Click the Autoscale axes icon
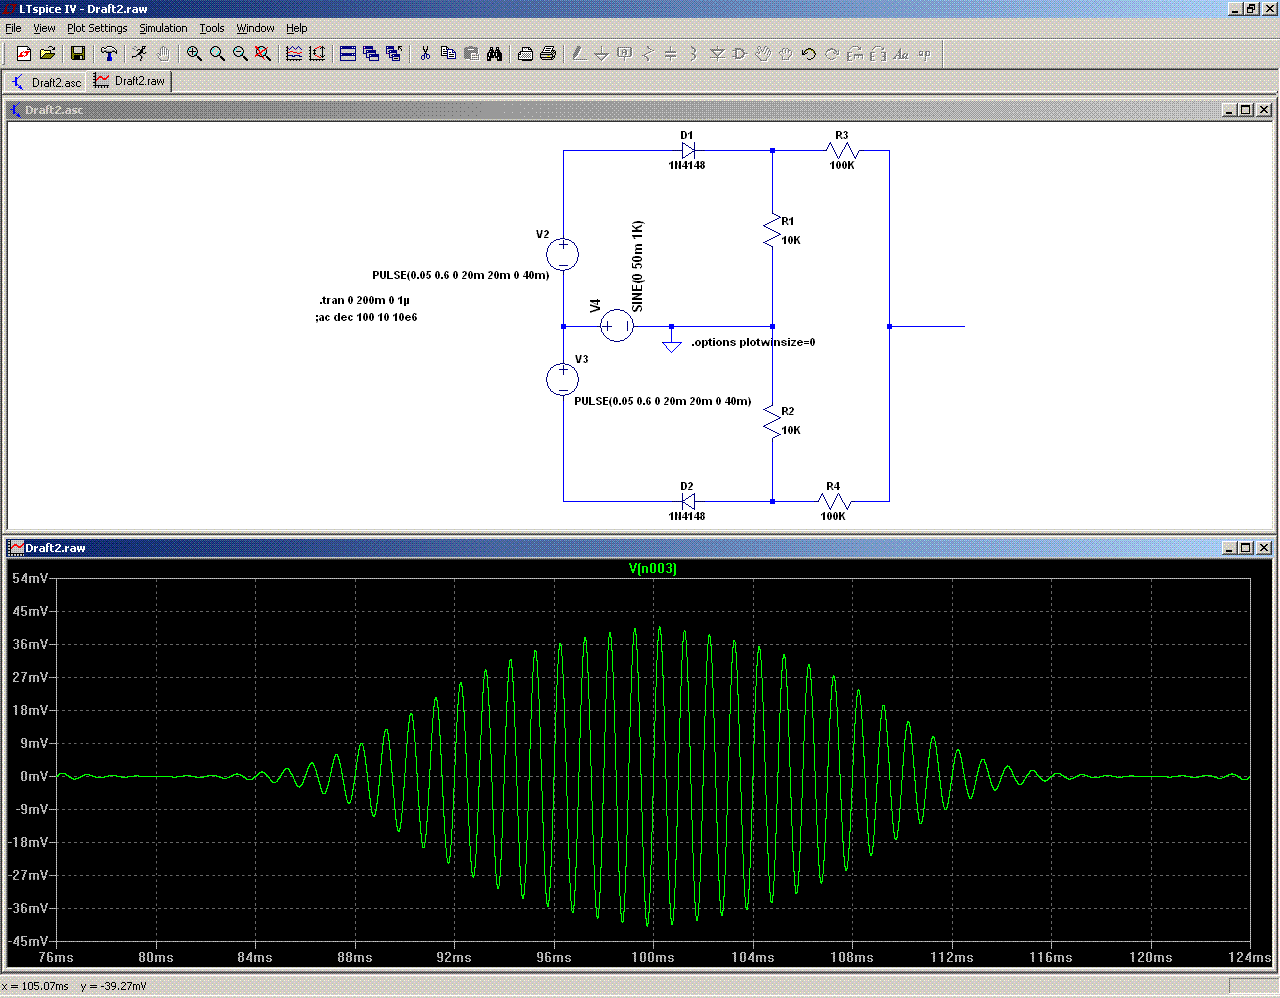 (317, 54)
